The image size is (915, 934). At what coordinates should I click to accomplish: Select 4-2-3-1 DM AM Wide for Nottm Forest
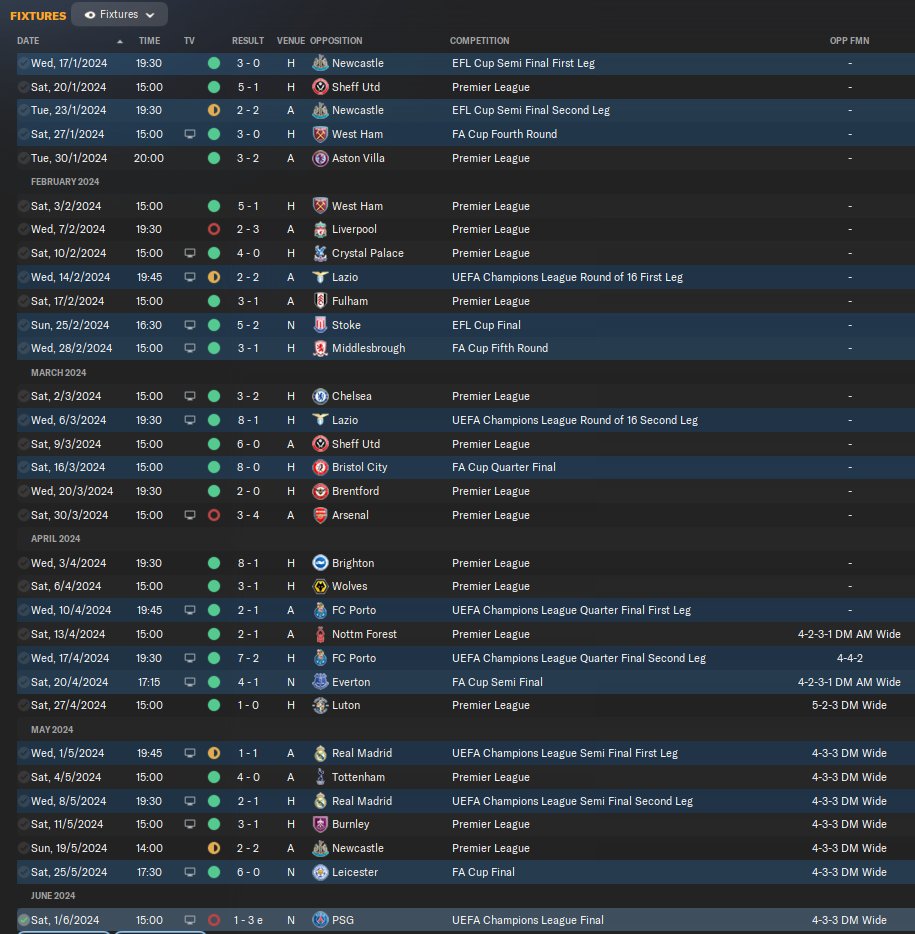849,634
